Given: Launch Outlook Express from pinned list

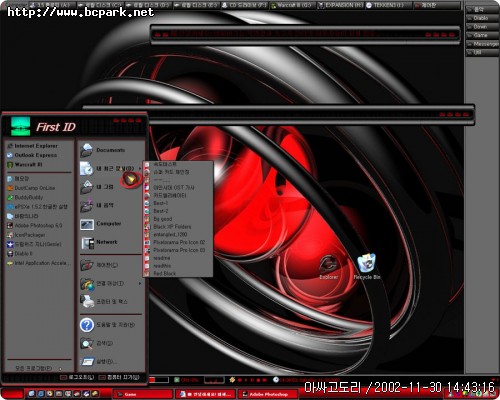Looking at the screenshot, I should [x=32, y=155].
